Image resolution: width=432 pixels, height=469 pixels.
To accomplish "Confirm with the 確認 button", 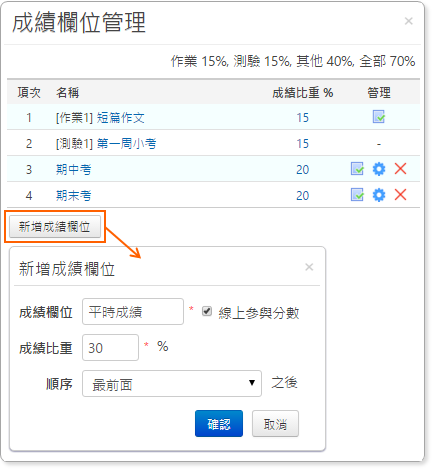I will click(219, 423).
